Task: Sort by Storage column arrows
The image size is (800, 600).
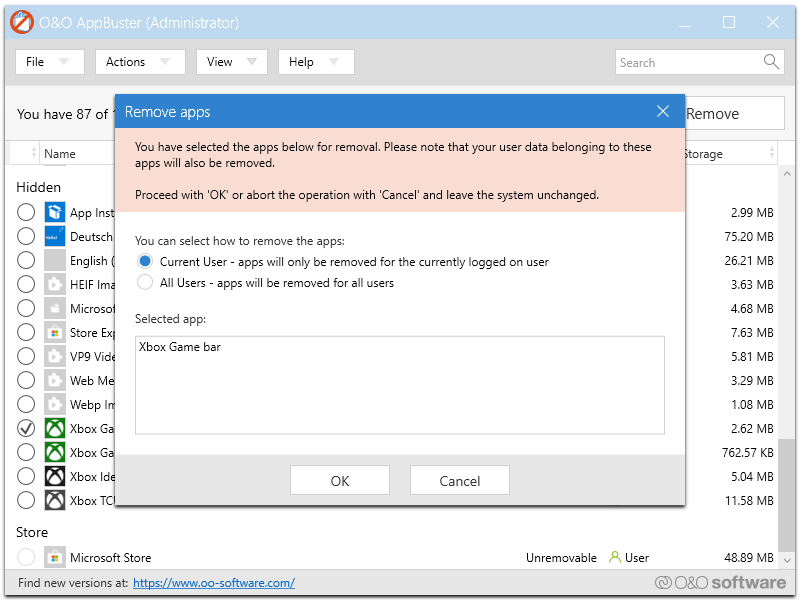Action: pos(771,153)
